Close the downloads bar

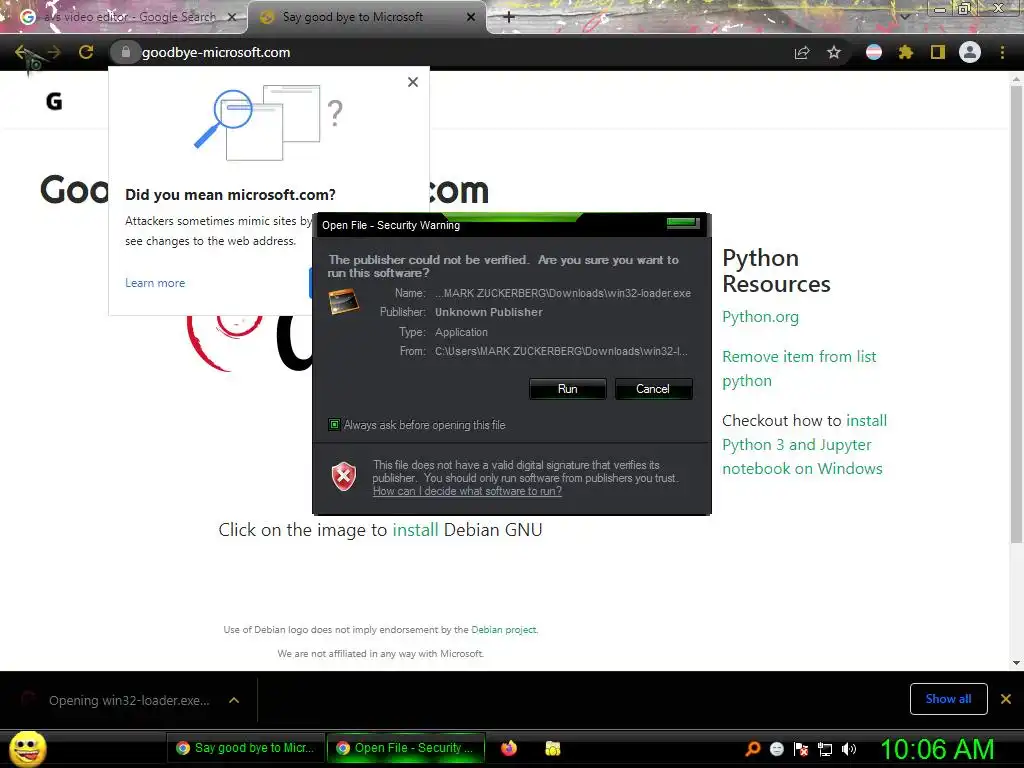pos(1006,699)
